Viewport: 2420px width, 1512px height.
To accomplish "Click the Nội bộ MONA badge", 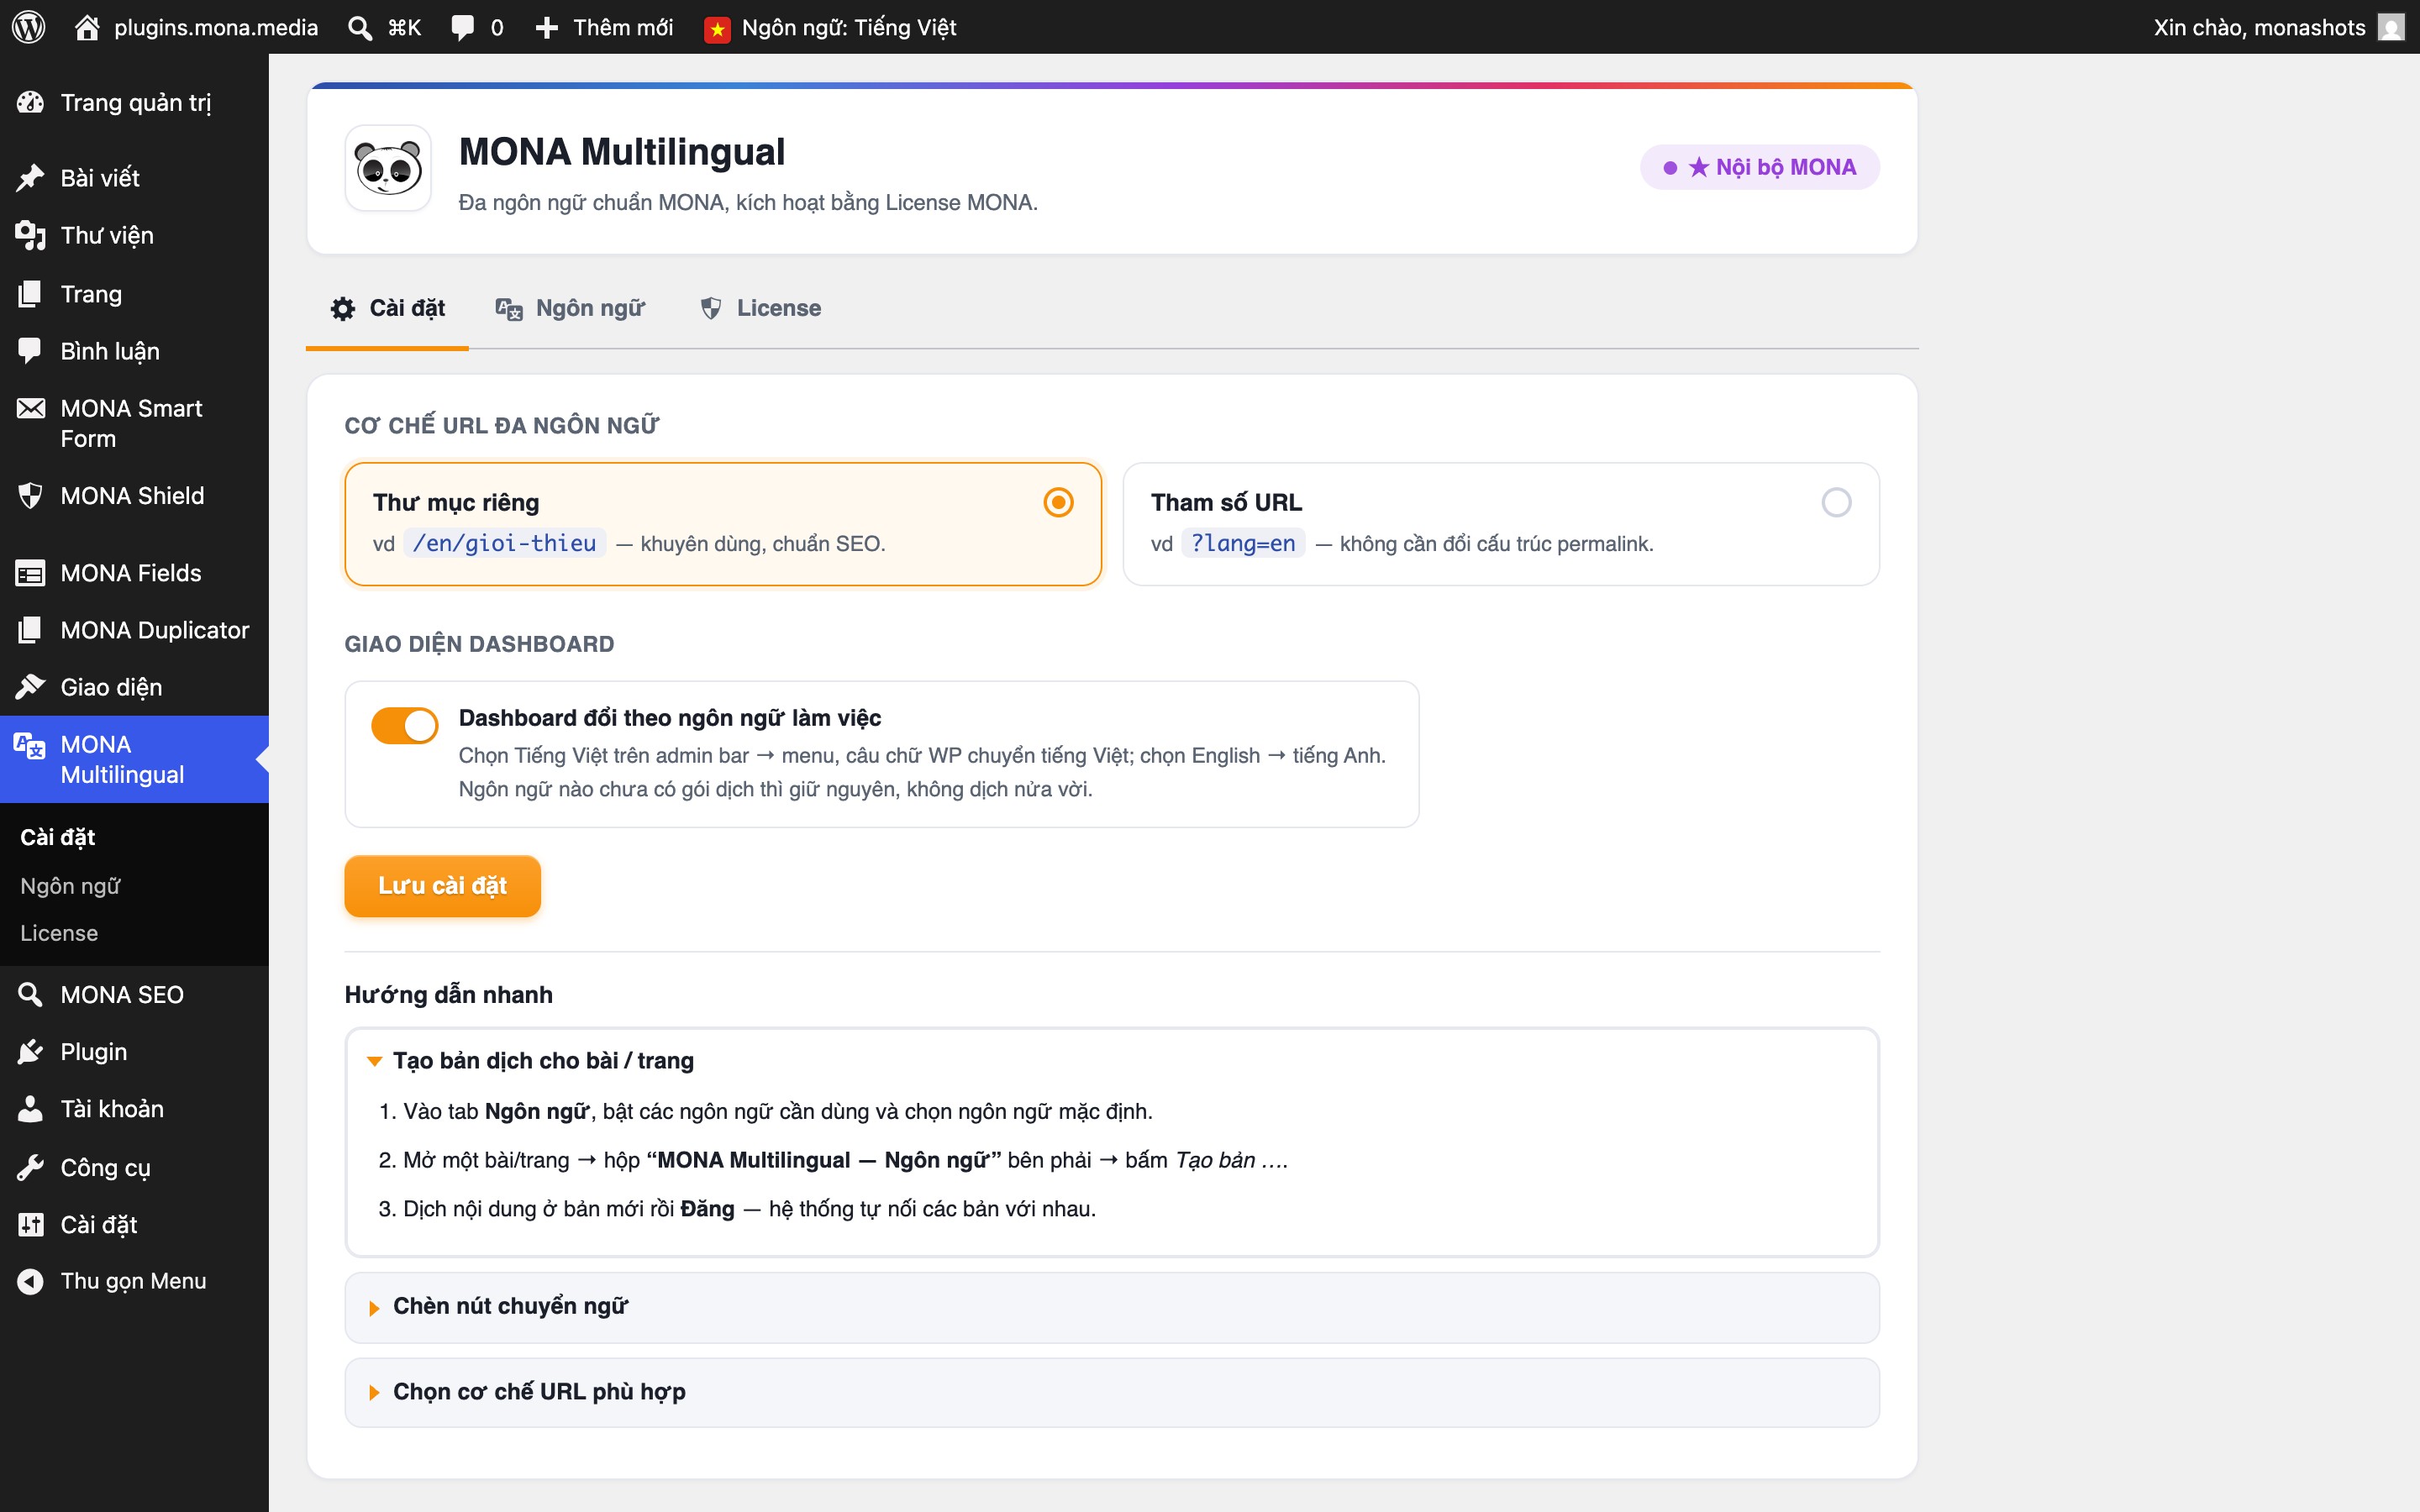I will pyautogui.click(x=1759, y=167).
